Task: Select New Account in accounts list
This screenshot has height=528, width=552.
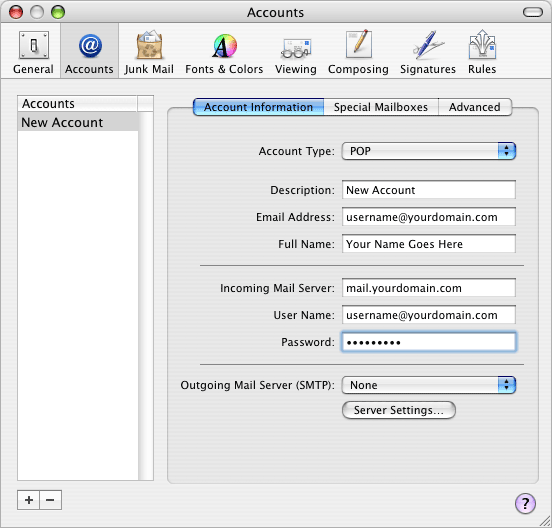Action: click(x=78, y=122)
